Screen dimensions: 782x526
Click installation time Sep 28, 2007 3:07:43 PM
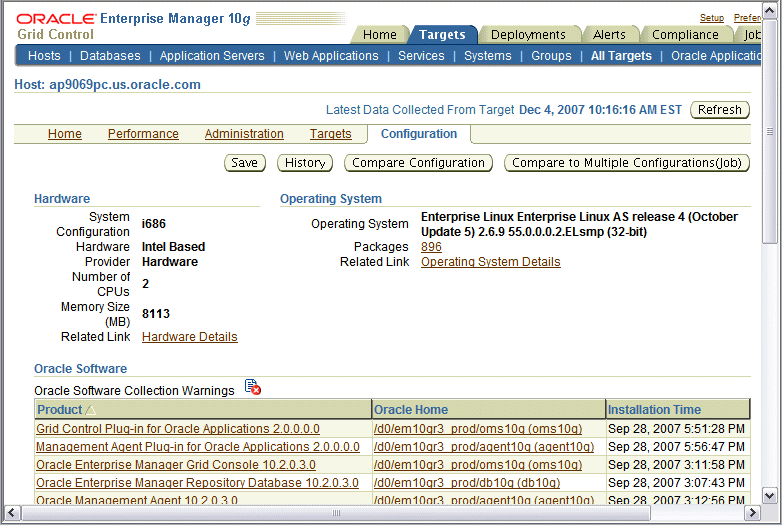coord(676,483)
